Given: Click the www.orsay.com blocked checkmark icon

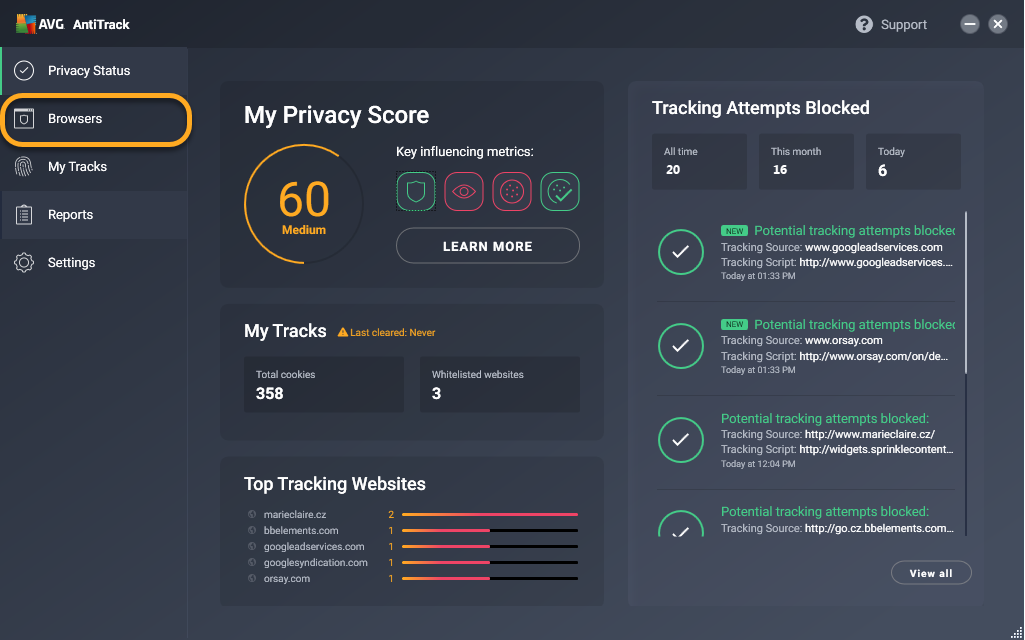Looking at the screenshot, I should [x=681, y=346].
